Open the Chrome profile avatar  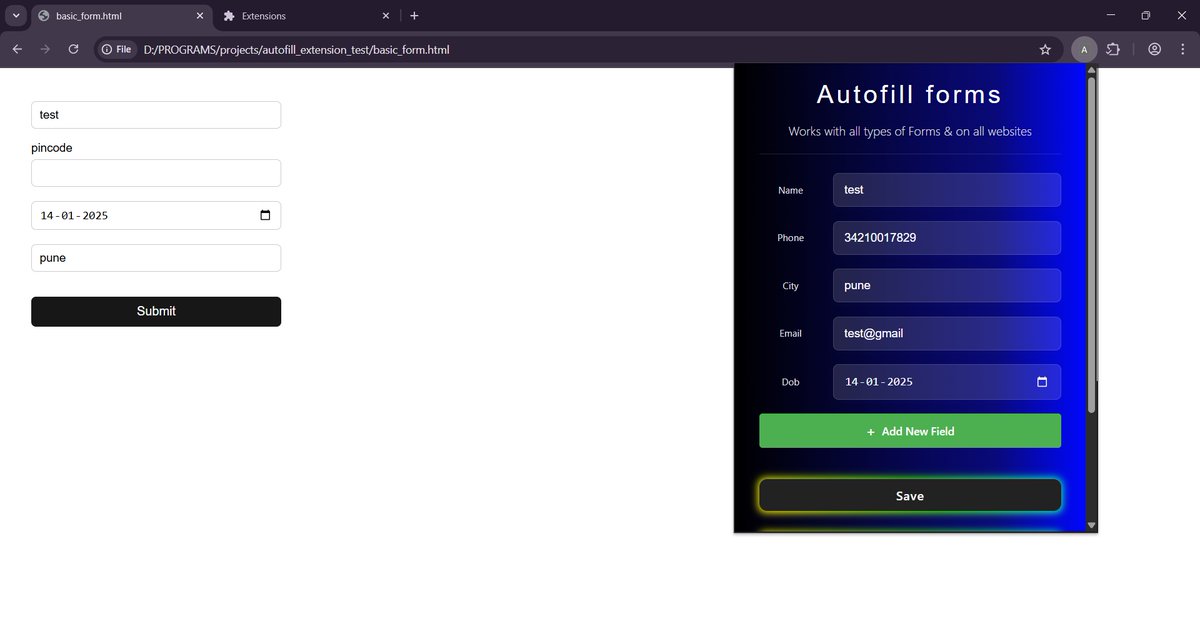(x=1155, y=49)
